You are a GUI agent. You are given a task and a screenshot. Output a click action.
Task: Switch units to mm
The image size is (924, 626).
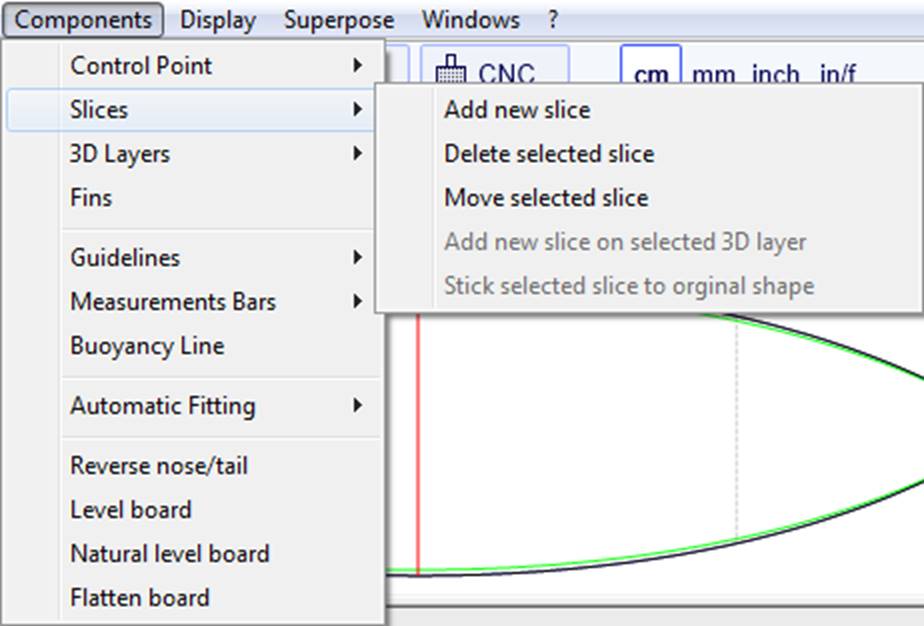coord(714,74)
